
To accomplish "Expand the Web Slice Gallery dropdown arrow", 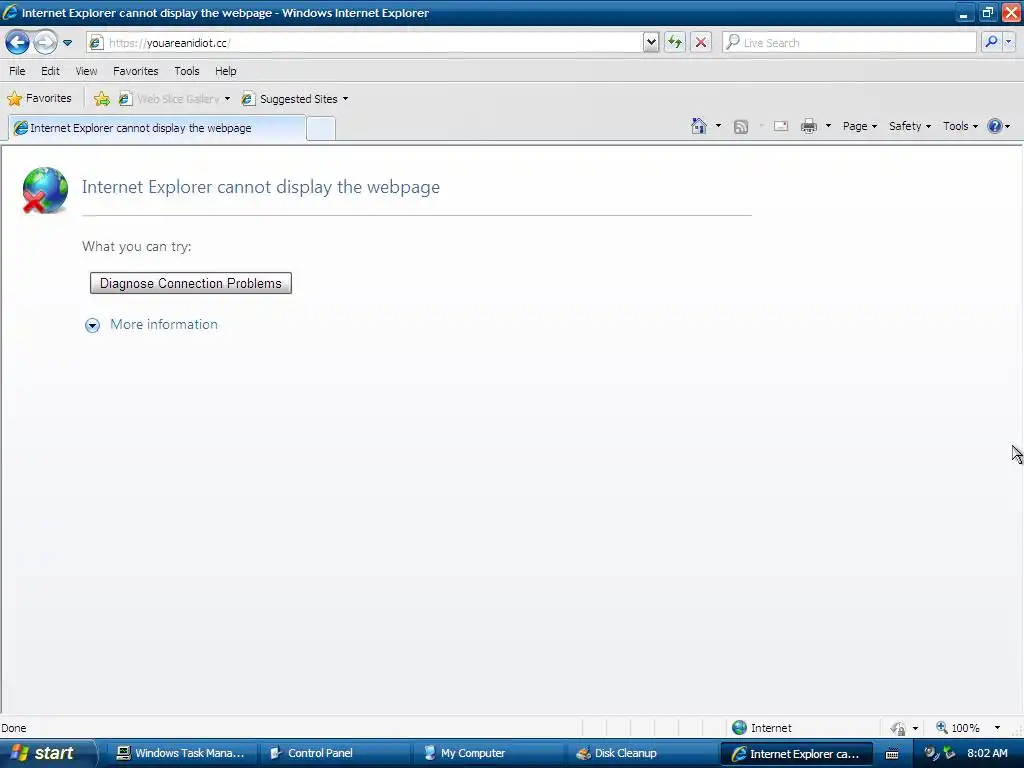I will [x=227, y=99].
